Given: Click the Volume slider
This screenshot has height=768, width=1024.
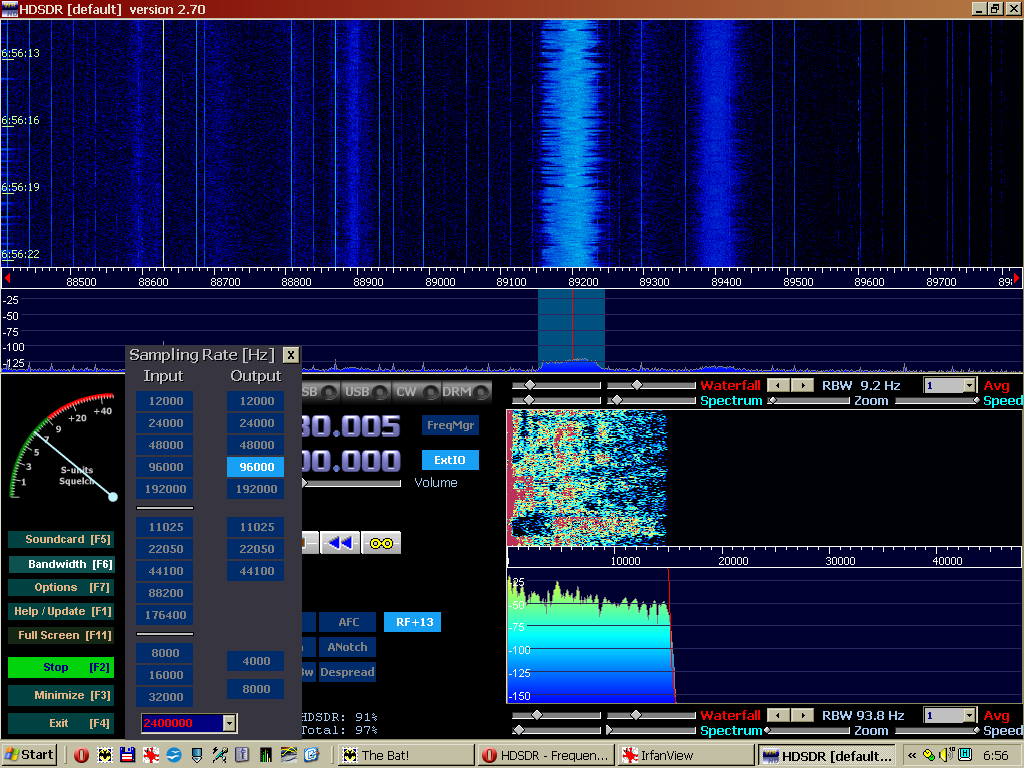Looking at the screenshot, I should (351, 483).
